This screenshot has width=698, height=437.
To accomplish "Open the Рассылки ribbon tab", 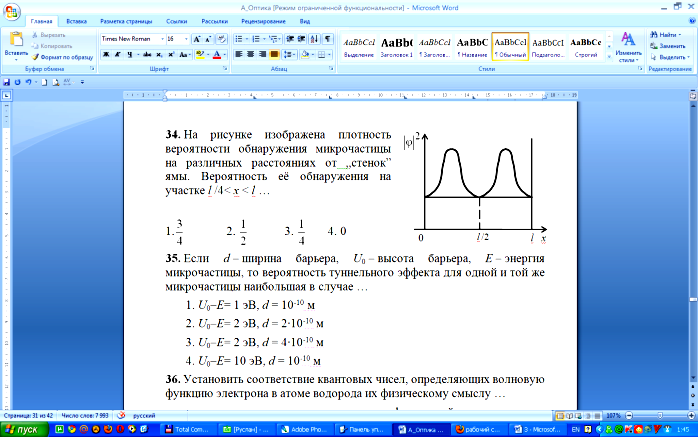I will 215,21.
